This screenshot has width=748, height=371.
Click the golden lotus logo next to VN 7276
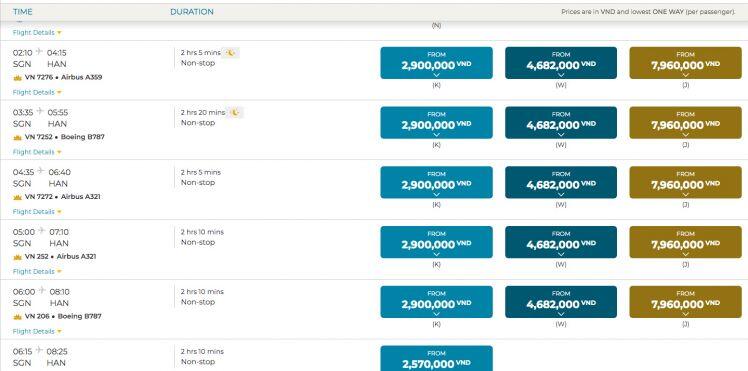pos(18,78)
